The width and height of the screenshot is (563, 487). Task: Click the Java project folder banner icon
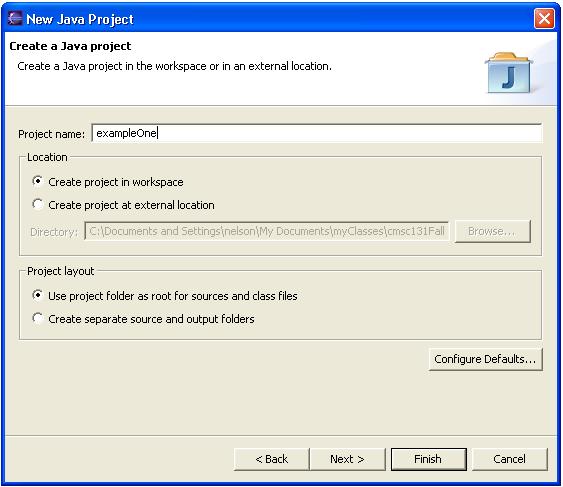pyautogui.click(x=509, y=73)
